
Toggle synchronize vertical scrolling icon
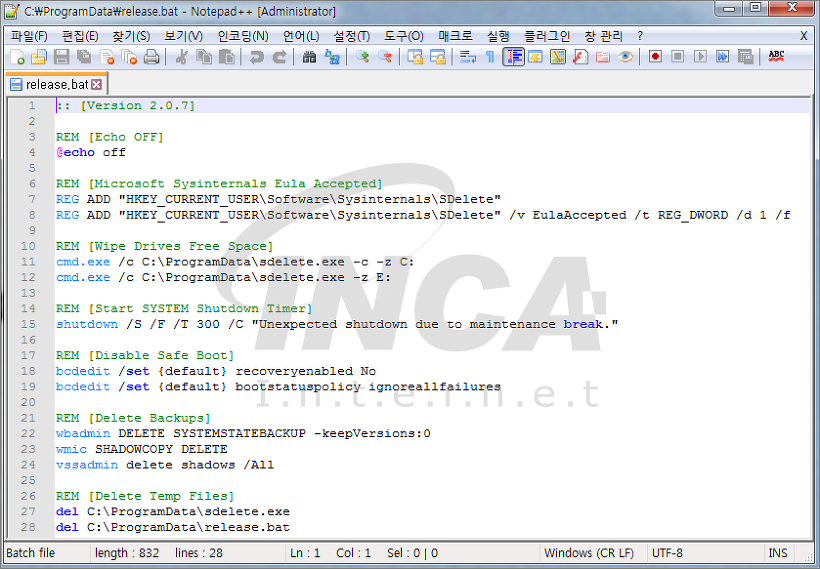click(x=415, y=56)
